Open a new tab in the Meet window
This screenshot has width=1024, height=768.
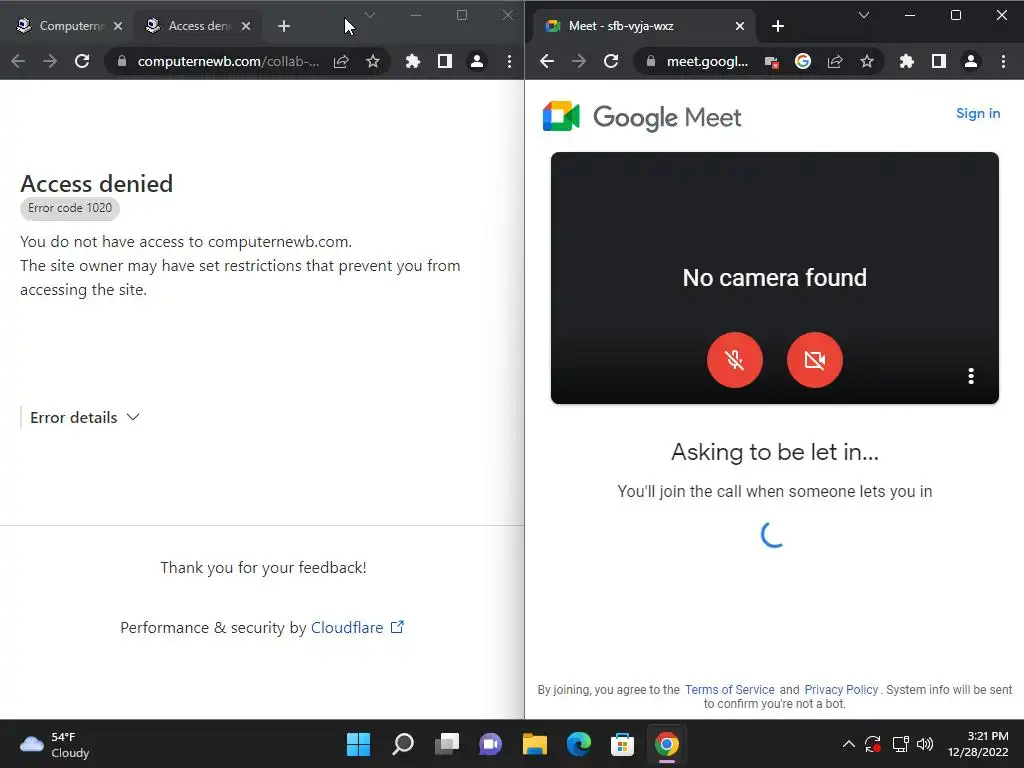tap(778, 26)
